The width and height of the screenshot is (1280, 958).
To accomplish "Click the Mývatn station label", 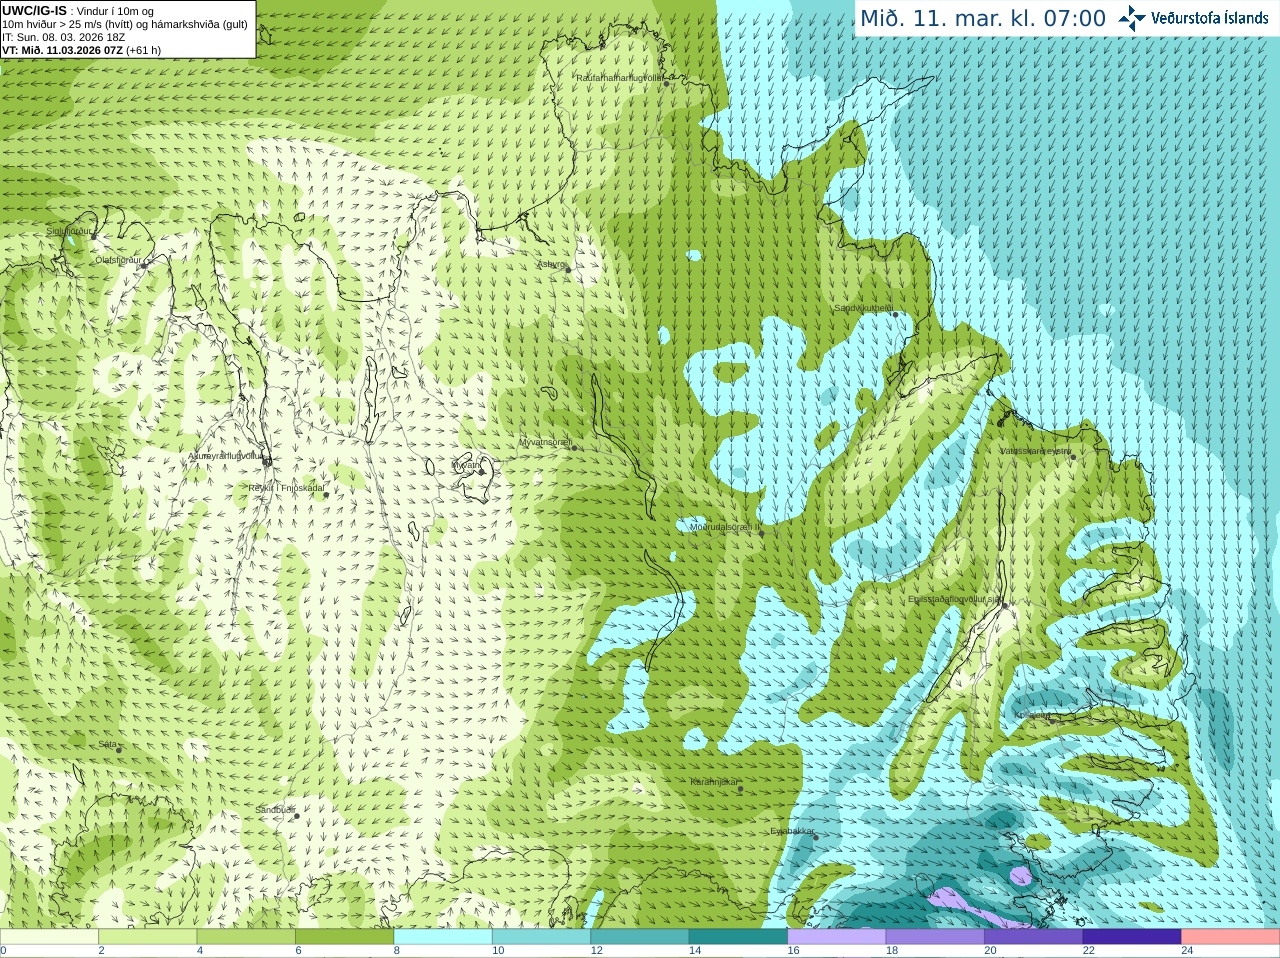I will (466, 464).
